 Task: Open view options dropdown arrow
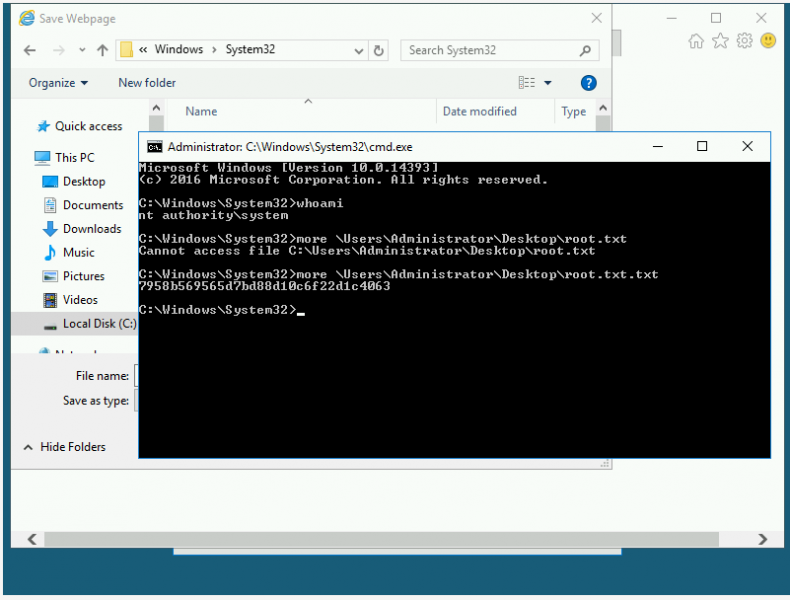pyautogui.click(x=548, y=83)
